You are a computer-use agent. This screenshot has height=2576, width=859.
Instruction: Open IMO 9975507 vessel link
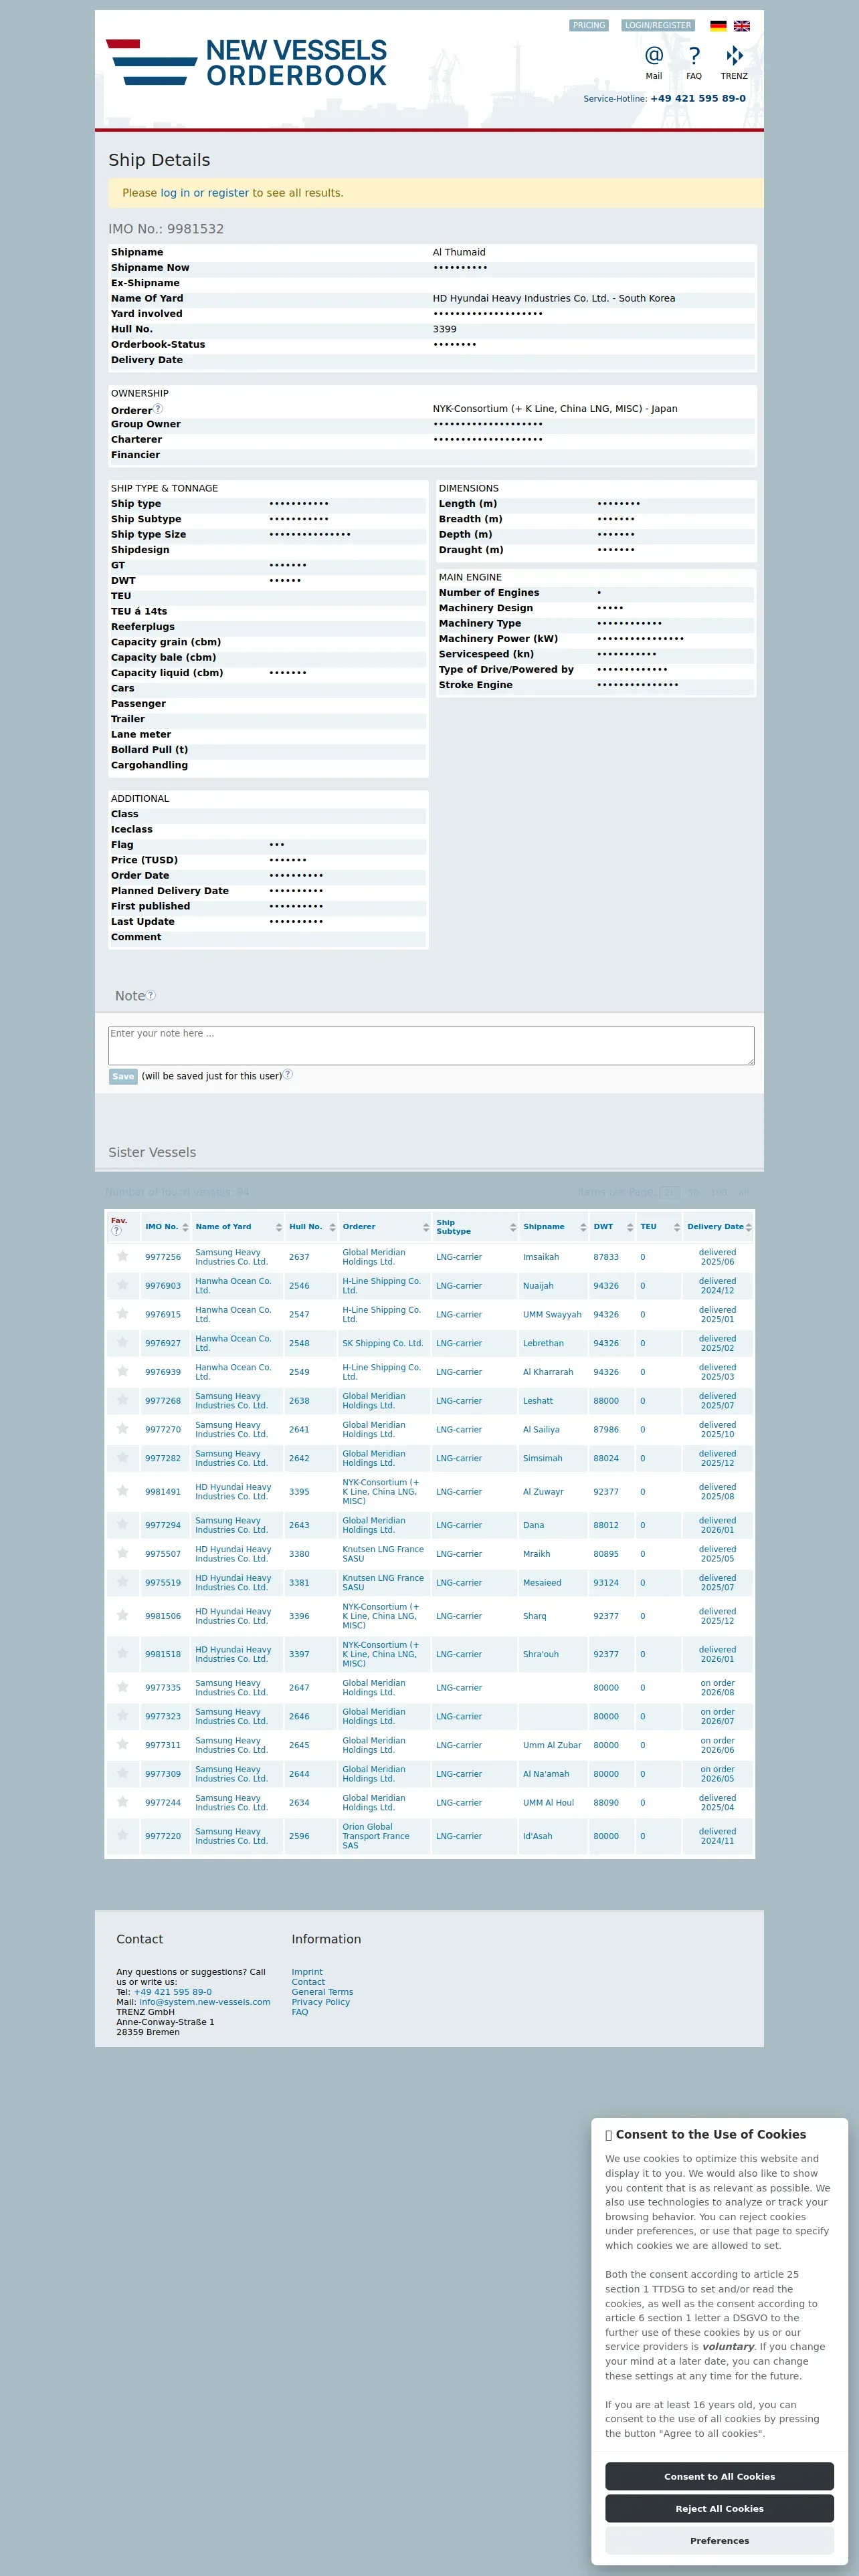[163, 1554]
